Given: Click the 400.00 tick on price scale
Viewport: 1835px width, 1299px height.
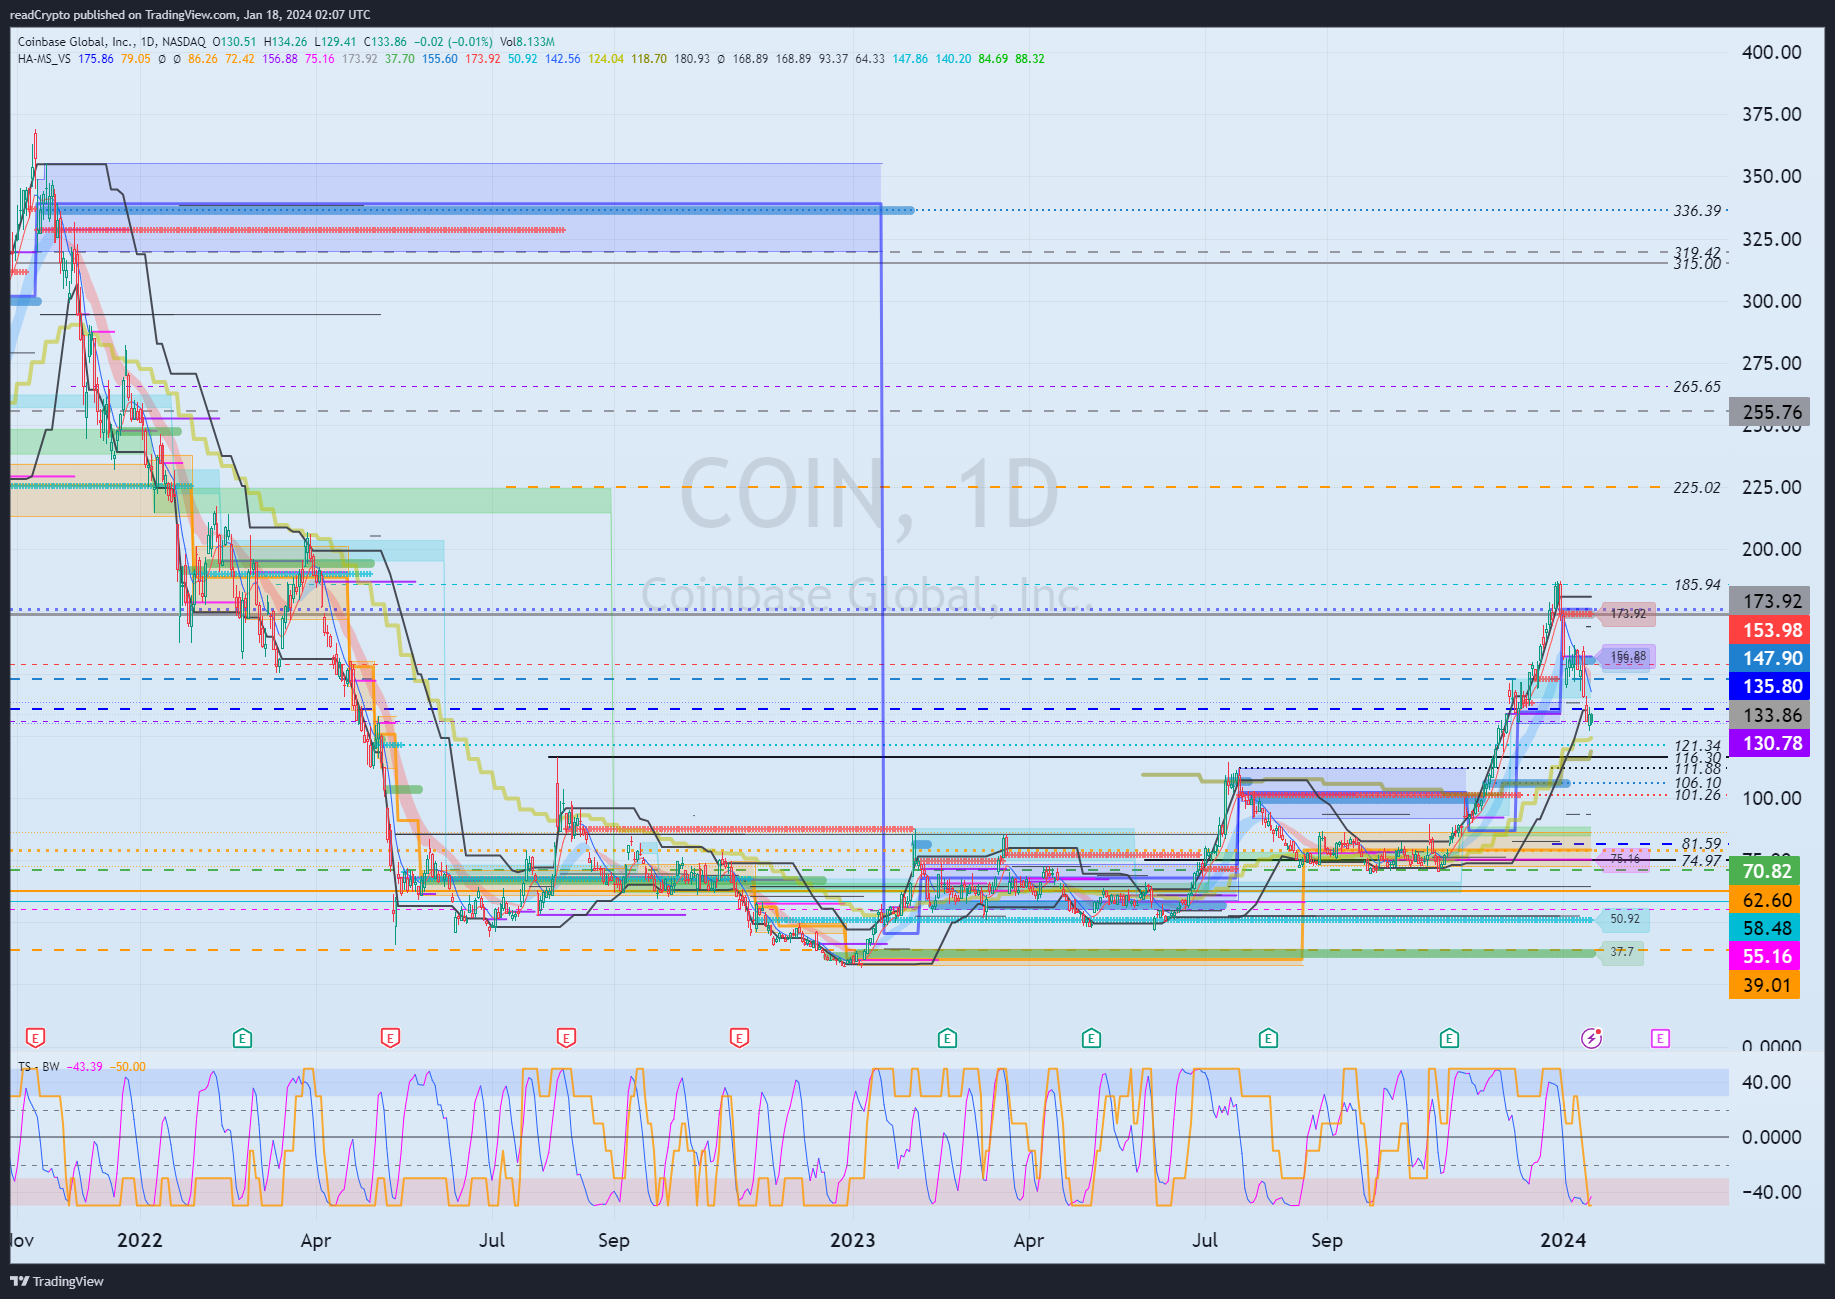Looking at the screenshot, I should 1771,52.
